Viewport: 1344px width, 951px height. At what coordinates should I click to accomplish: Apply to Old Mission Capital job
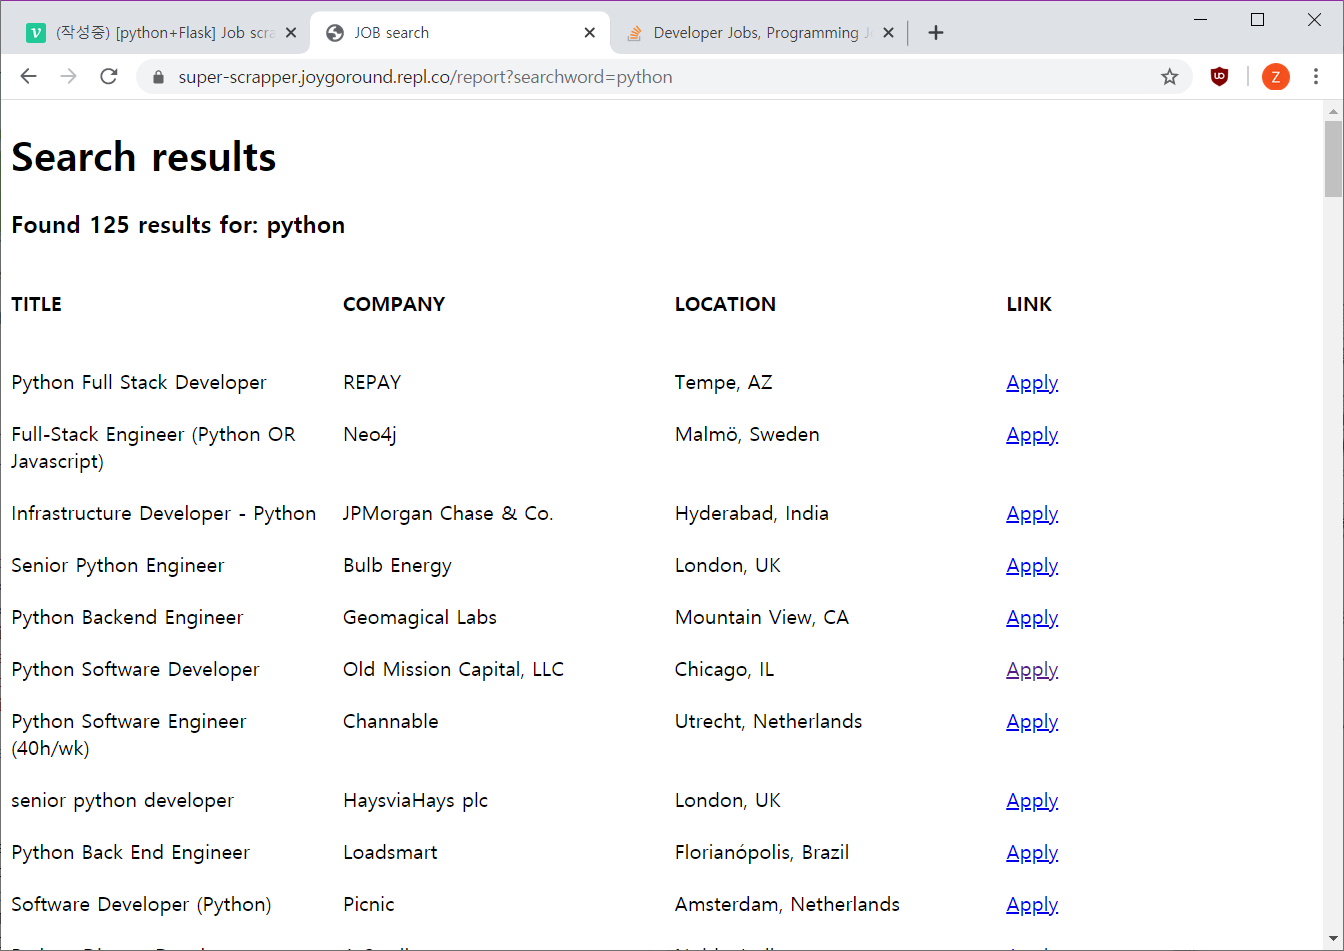tap(1032, 670)
